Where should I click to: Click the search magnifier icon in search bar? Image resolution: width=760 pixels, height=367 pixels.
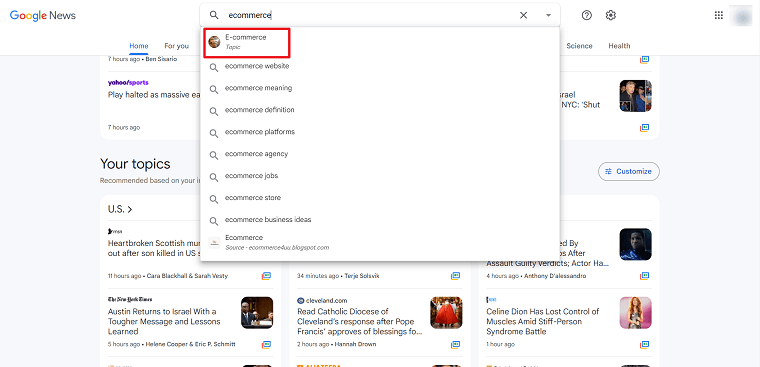pos(214,15)
